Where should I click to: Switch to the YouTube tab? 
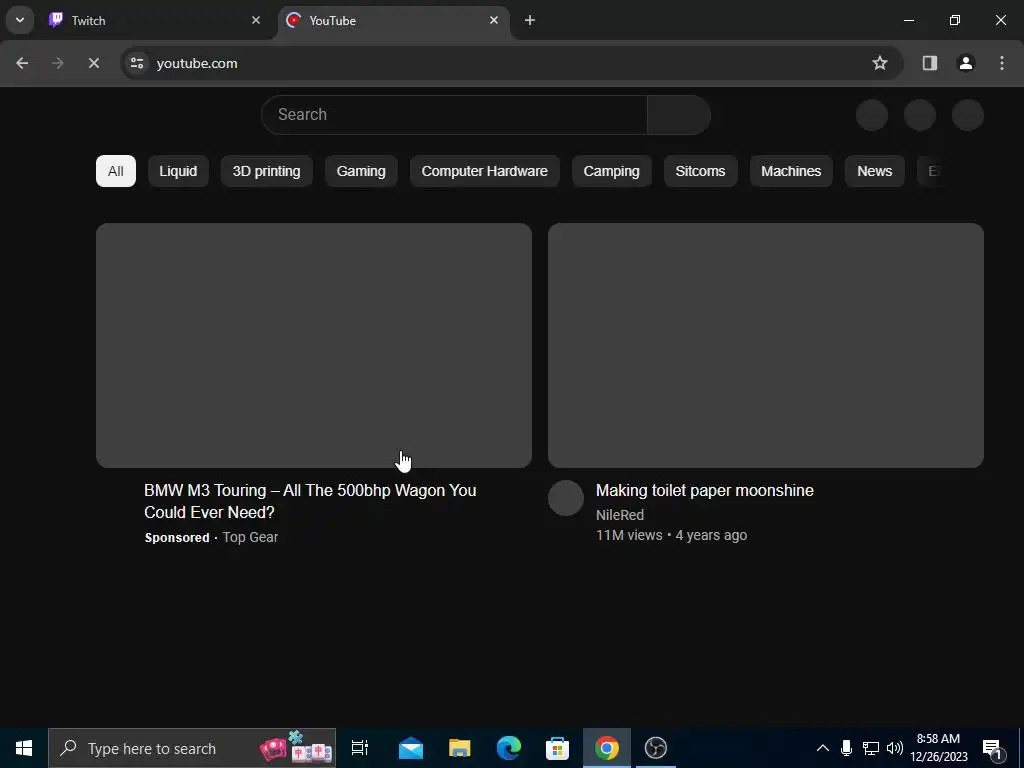[x=394, y=20]
